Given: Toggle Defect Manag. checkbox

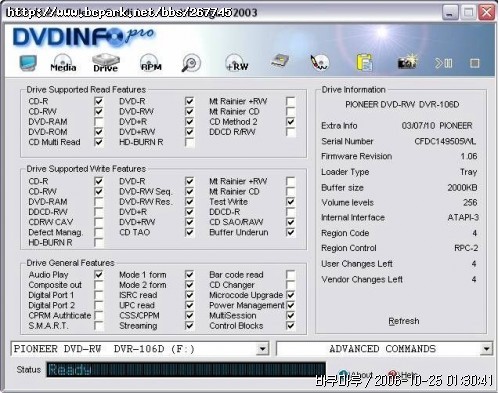Looking at the screenshot, I should (99, 232).
